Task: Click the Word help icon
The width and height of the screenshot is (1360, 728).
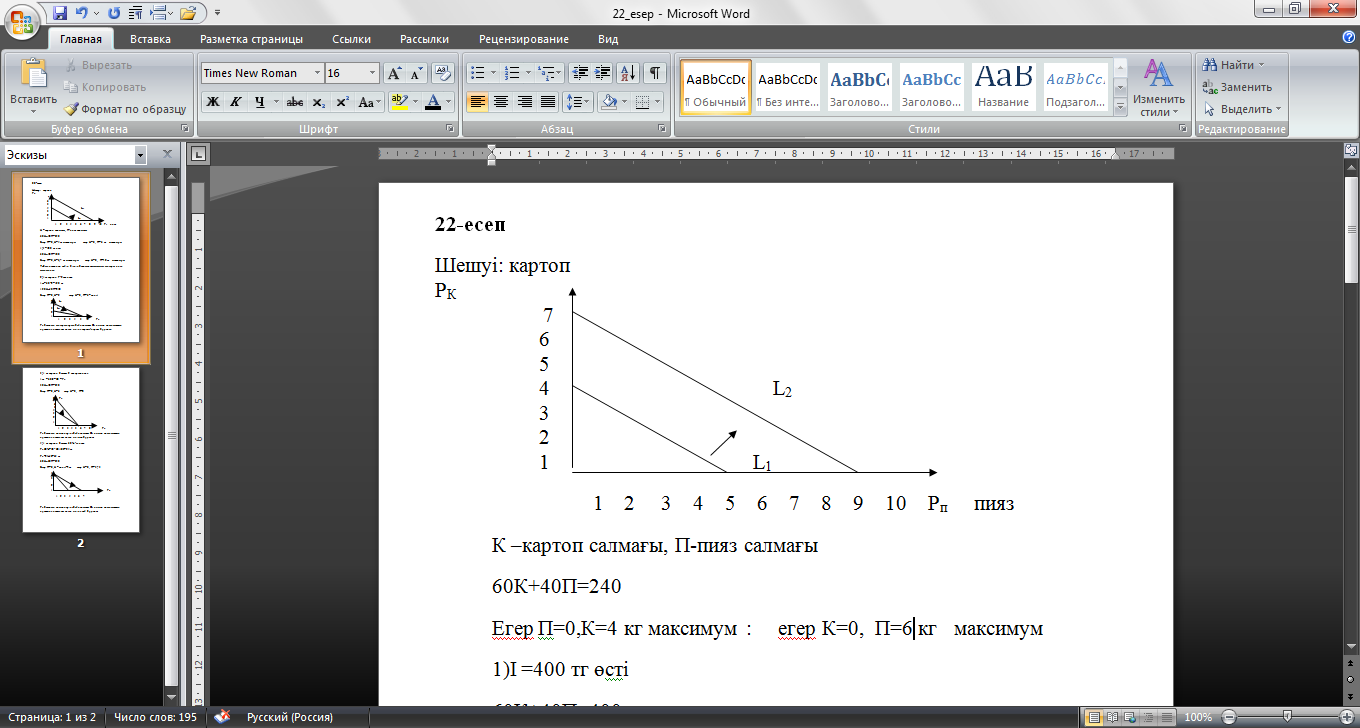Action: coord(1349,38)
